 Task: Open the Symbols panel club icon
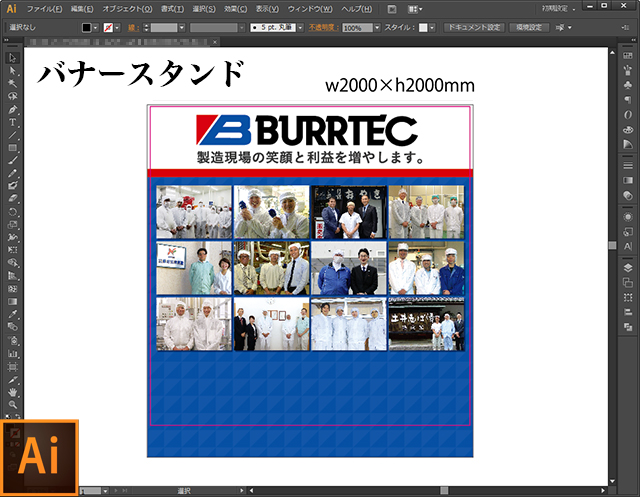point(628,85)
